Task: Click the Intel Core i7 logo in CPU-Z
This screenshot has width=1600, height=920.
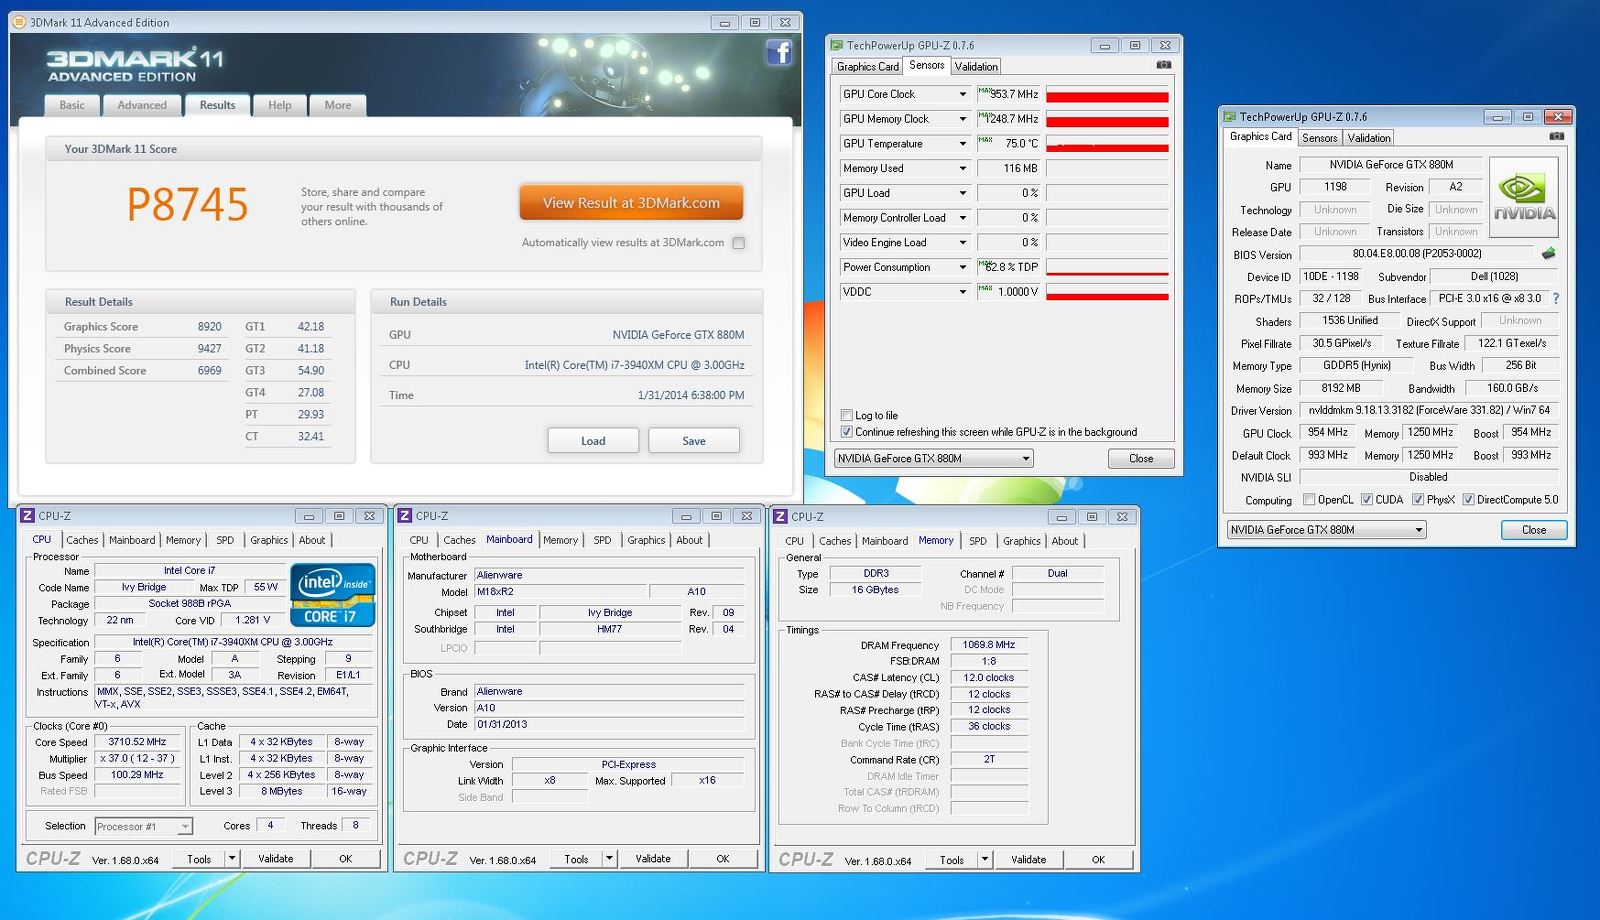Action: tap(332, 595)
